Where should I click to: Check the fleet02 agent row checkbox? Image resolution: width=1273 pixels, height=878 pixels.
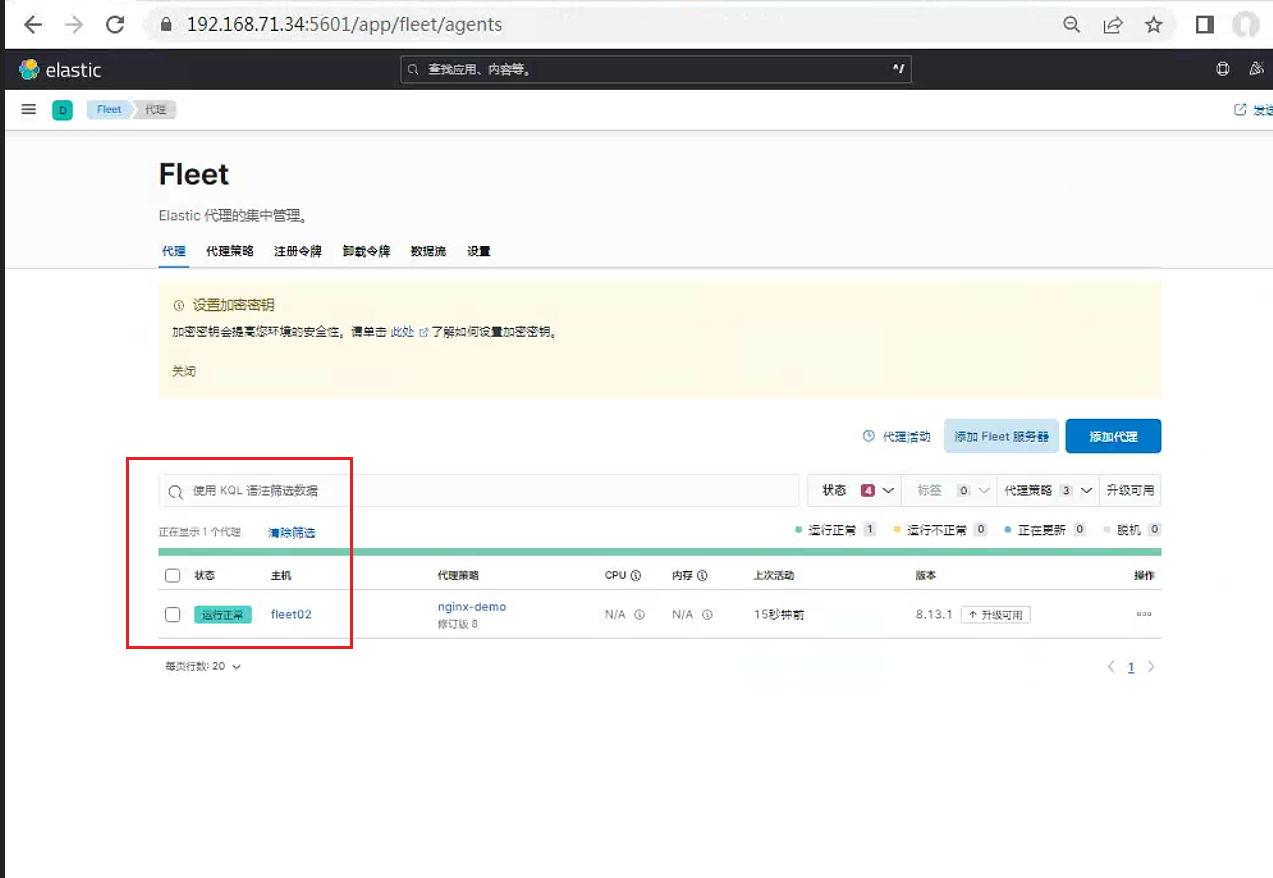pyautogui.click(x=173, y=614)
